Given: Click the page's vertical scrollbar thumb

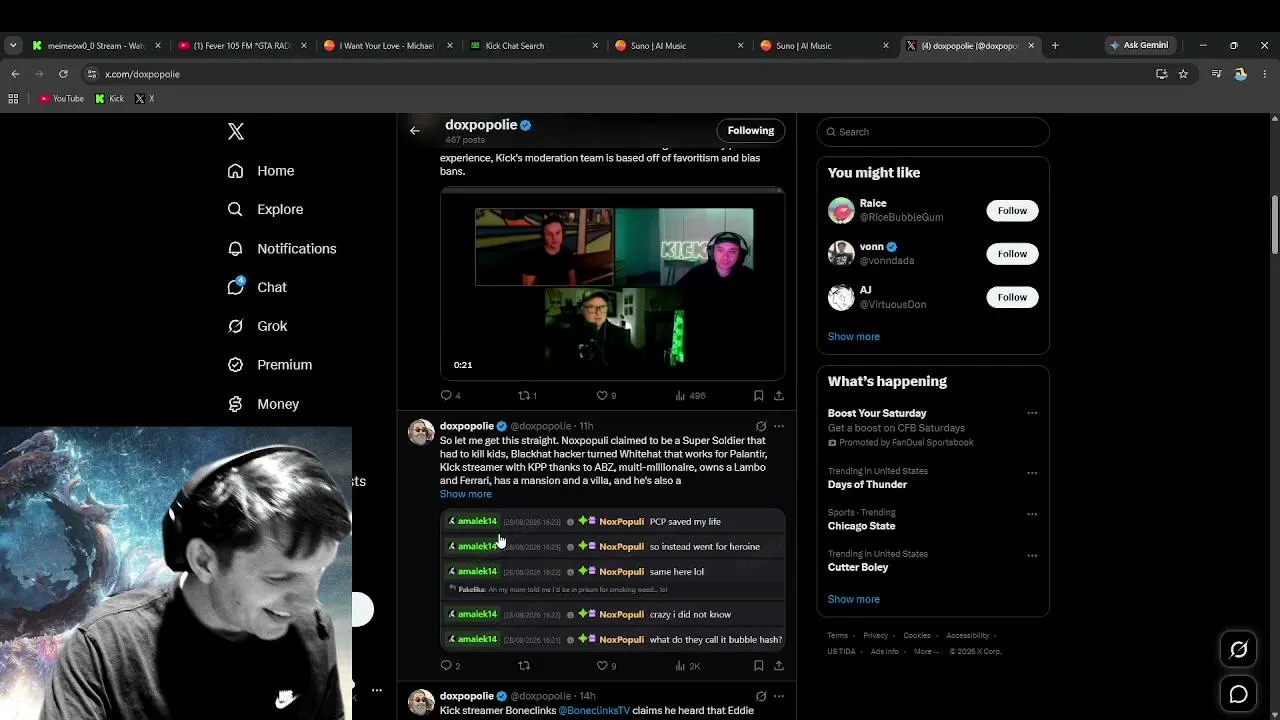Looking at the screenshot, I should pos(1275,225).
